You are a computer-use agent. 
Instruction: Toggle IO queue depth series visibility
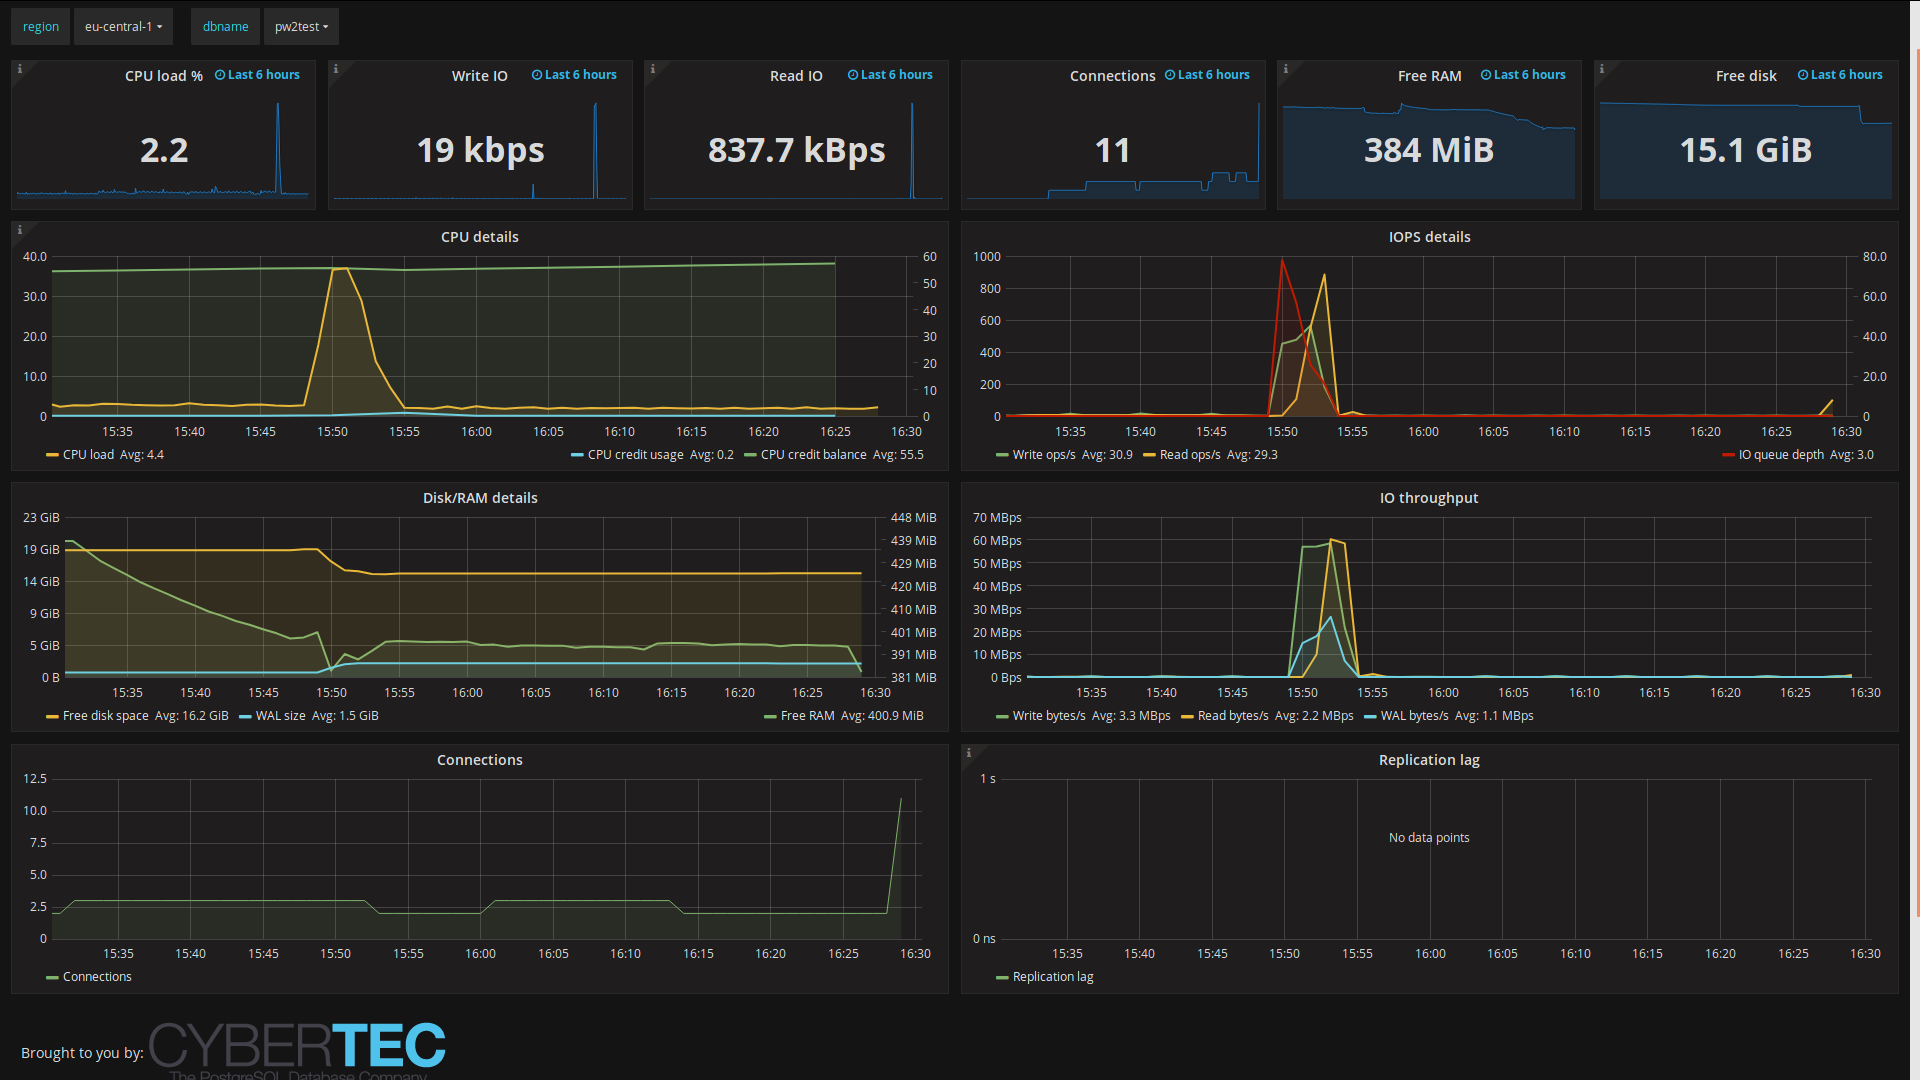(x=1780, y=455)
